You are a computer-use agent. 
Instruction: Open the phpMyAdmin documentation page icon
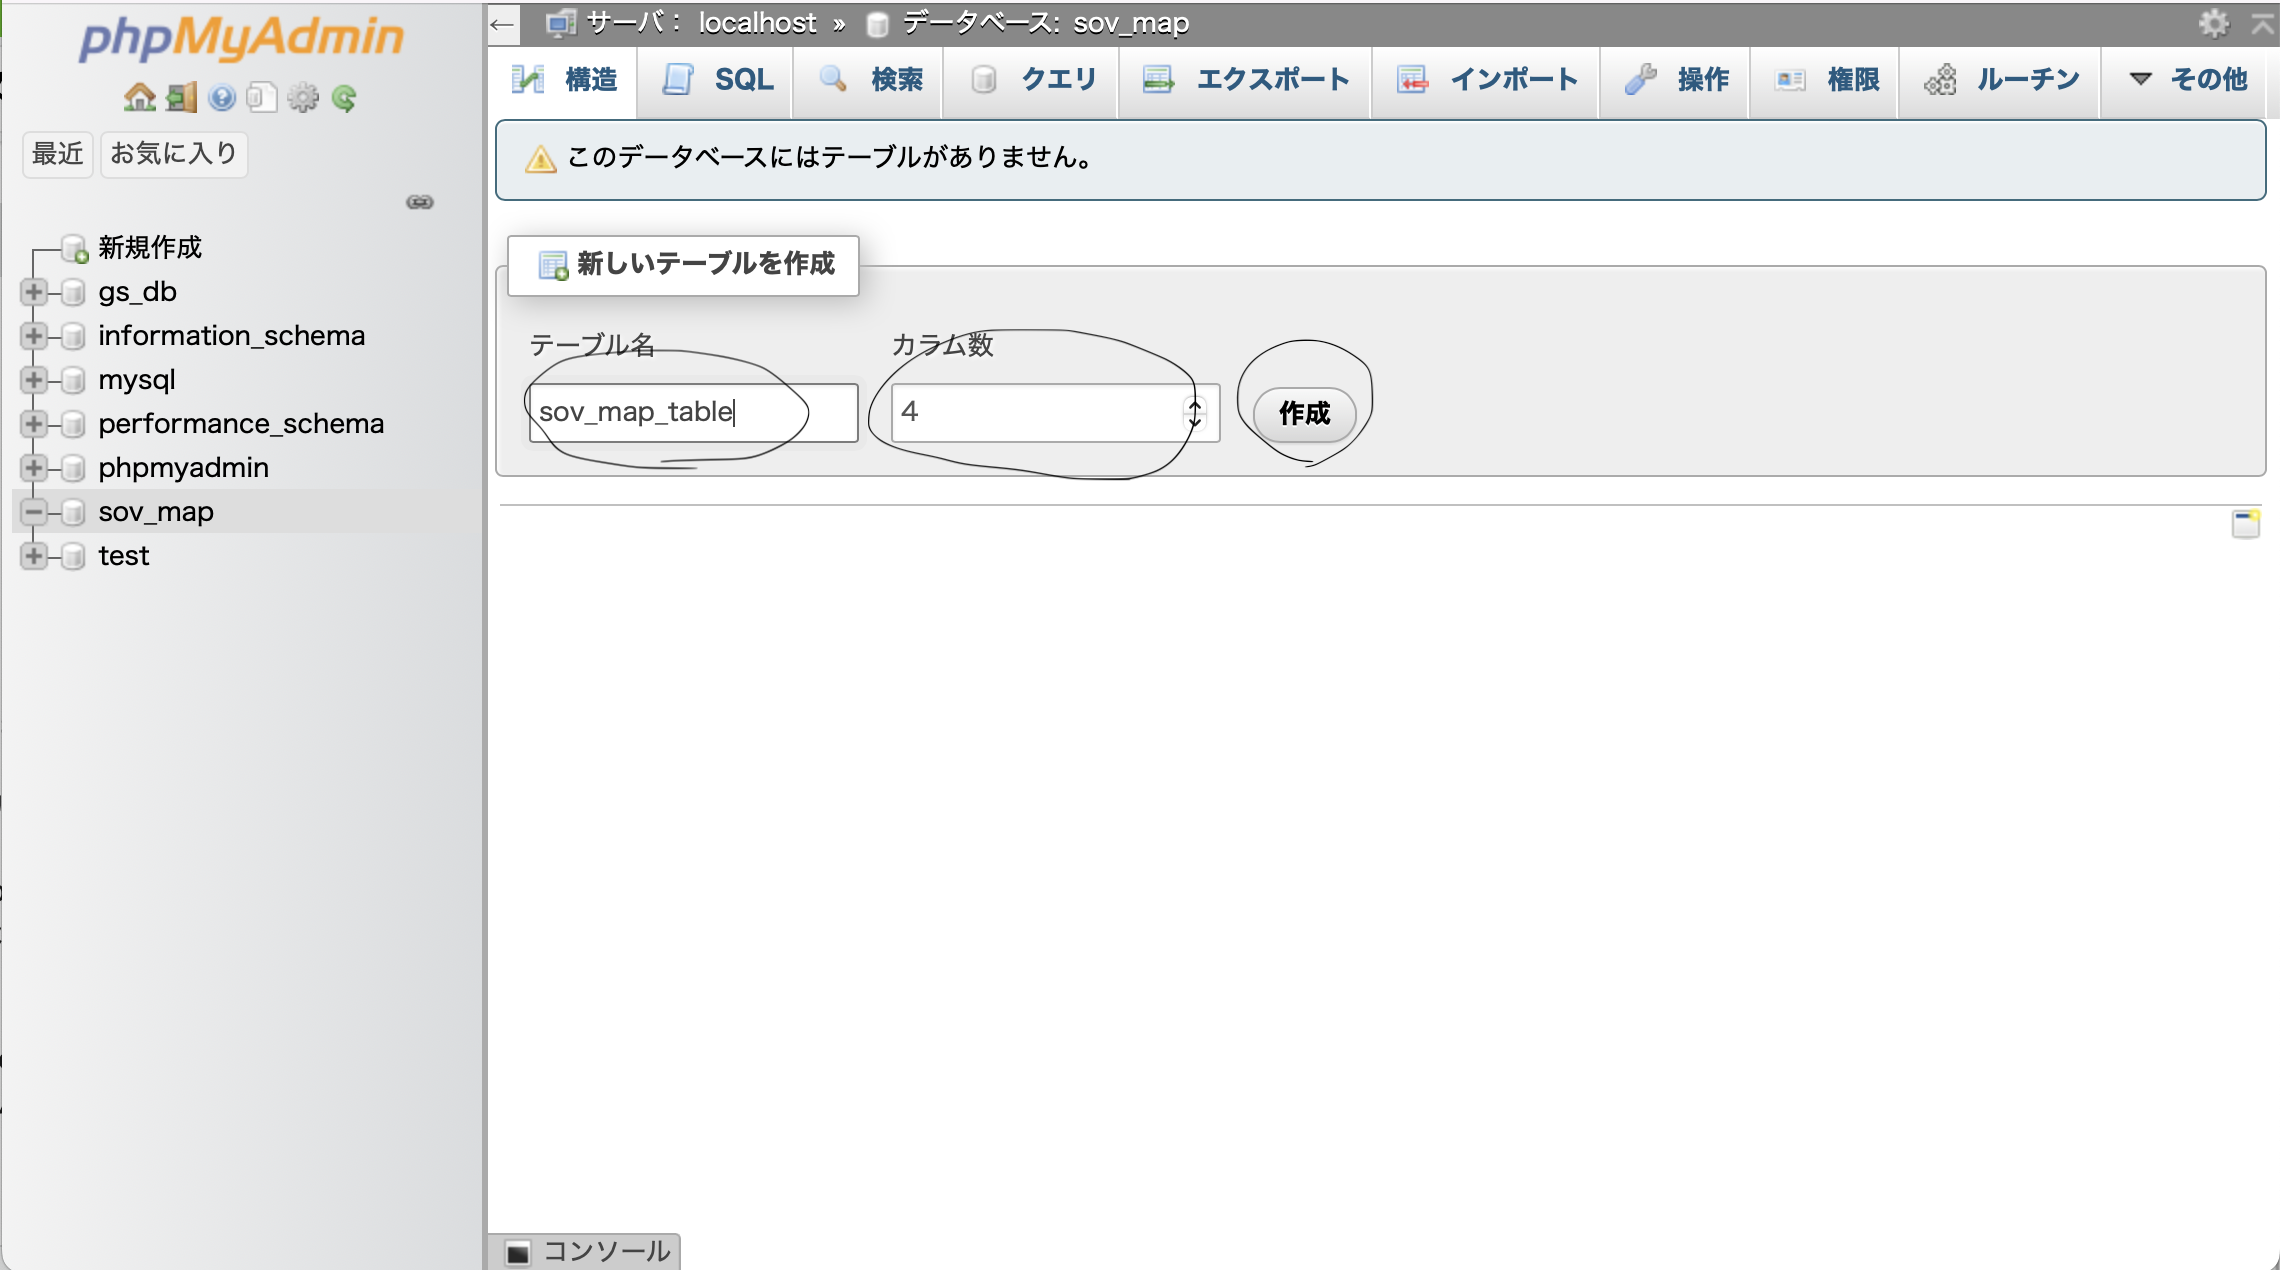click(x=262, y=97)
